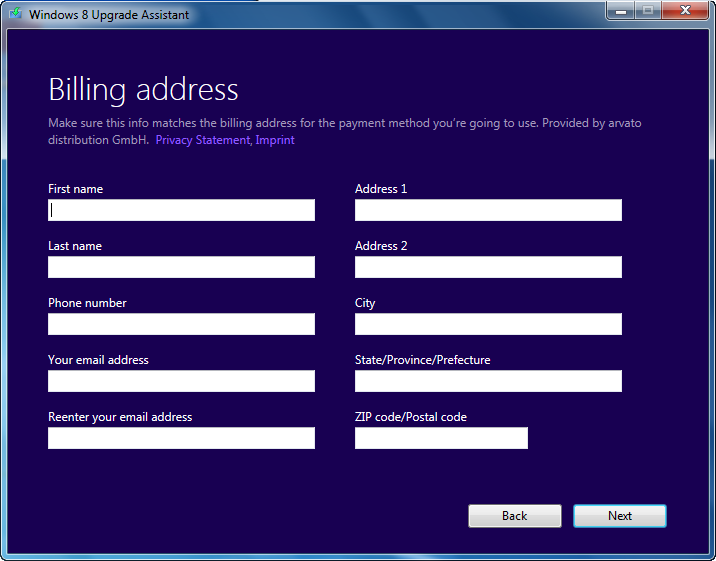Screen dimensions: 716x561
Task: Click the 'Address 1' label
Action: pyautogui.click(x=381, y=189)
